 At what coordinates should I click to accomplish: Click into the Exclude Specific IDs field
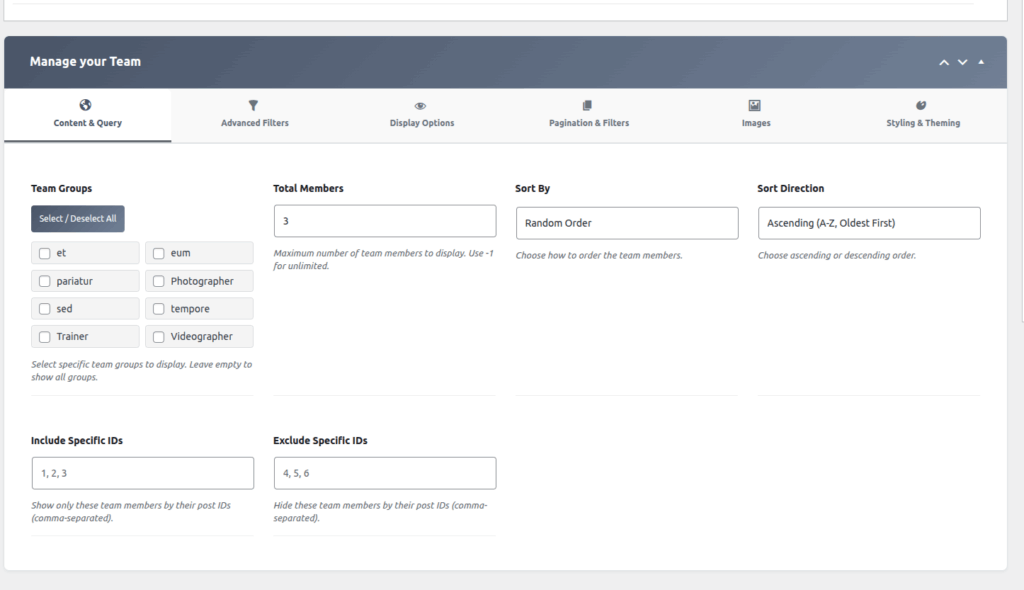(x=384, y=473)
